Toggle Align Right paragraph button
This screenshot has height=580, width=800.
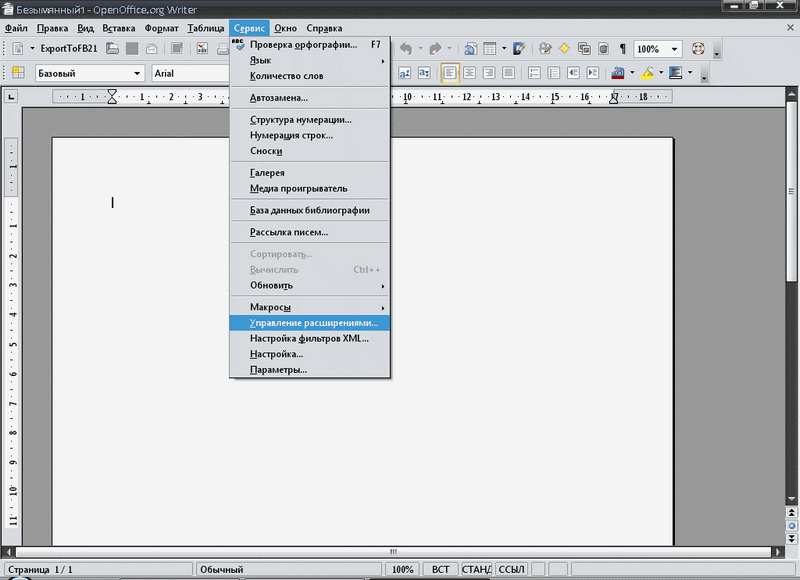489,73
